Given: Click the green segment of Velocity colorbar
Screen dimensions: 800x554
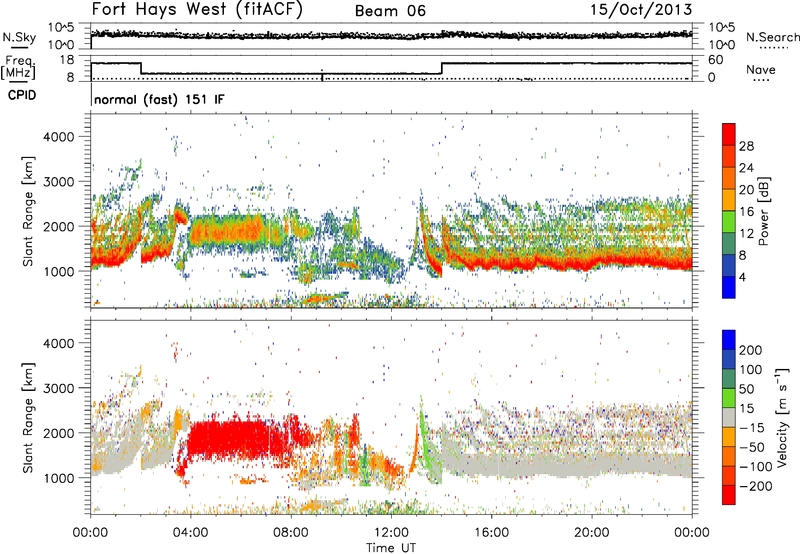Looking at the screenshot, I should pyautogui.click(x=729, y=398).
